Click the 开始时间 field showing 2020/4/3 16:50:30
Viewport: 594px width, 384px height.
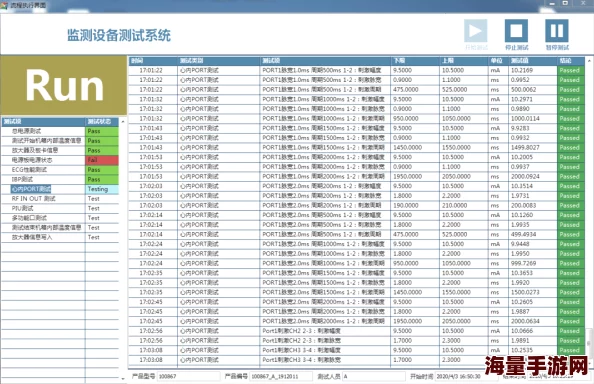[x=466, y=376]
